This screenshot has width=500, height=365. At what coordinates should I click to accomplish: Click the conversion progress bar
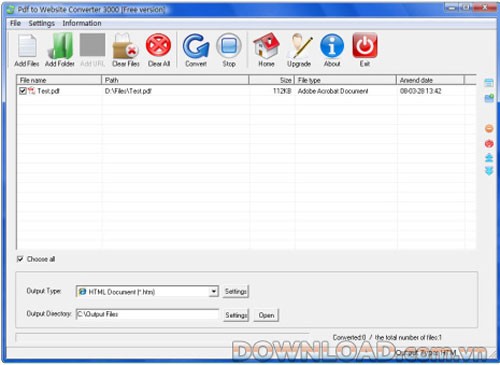[x=162, y=337]
